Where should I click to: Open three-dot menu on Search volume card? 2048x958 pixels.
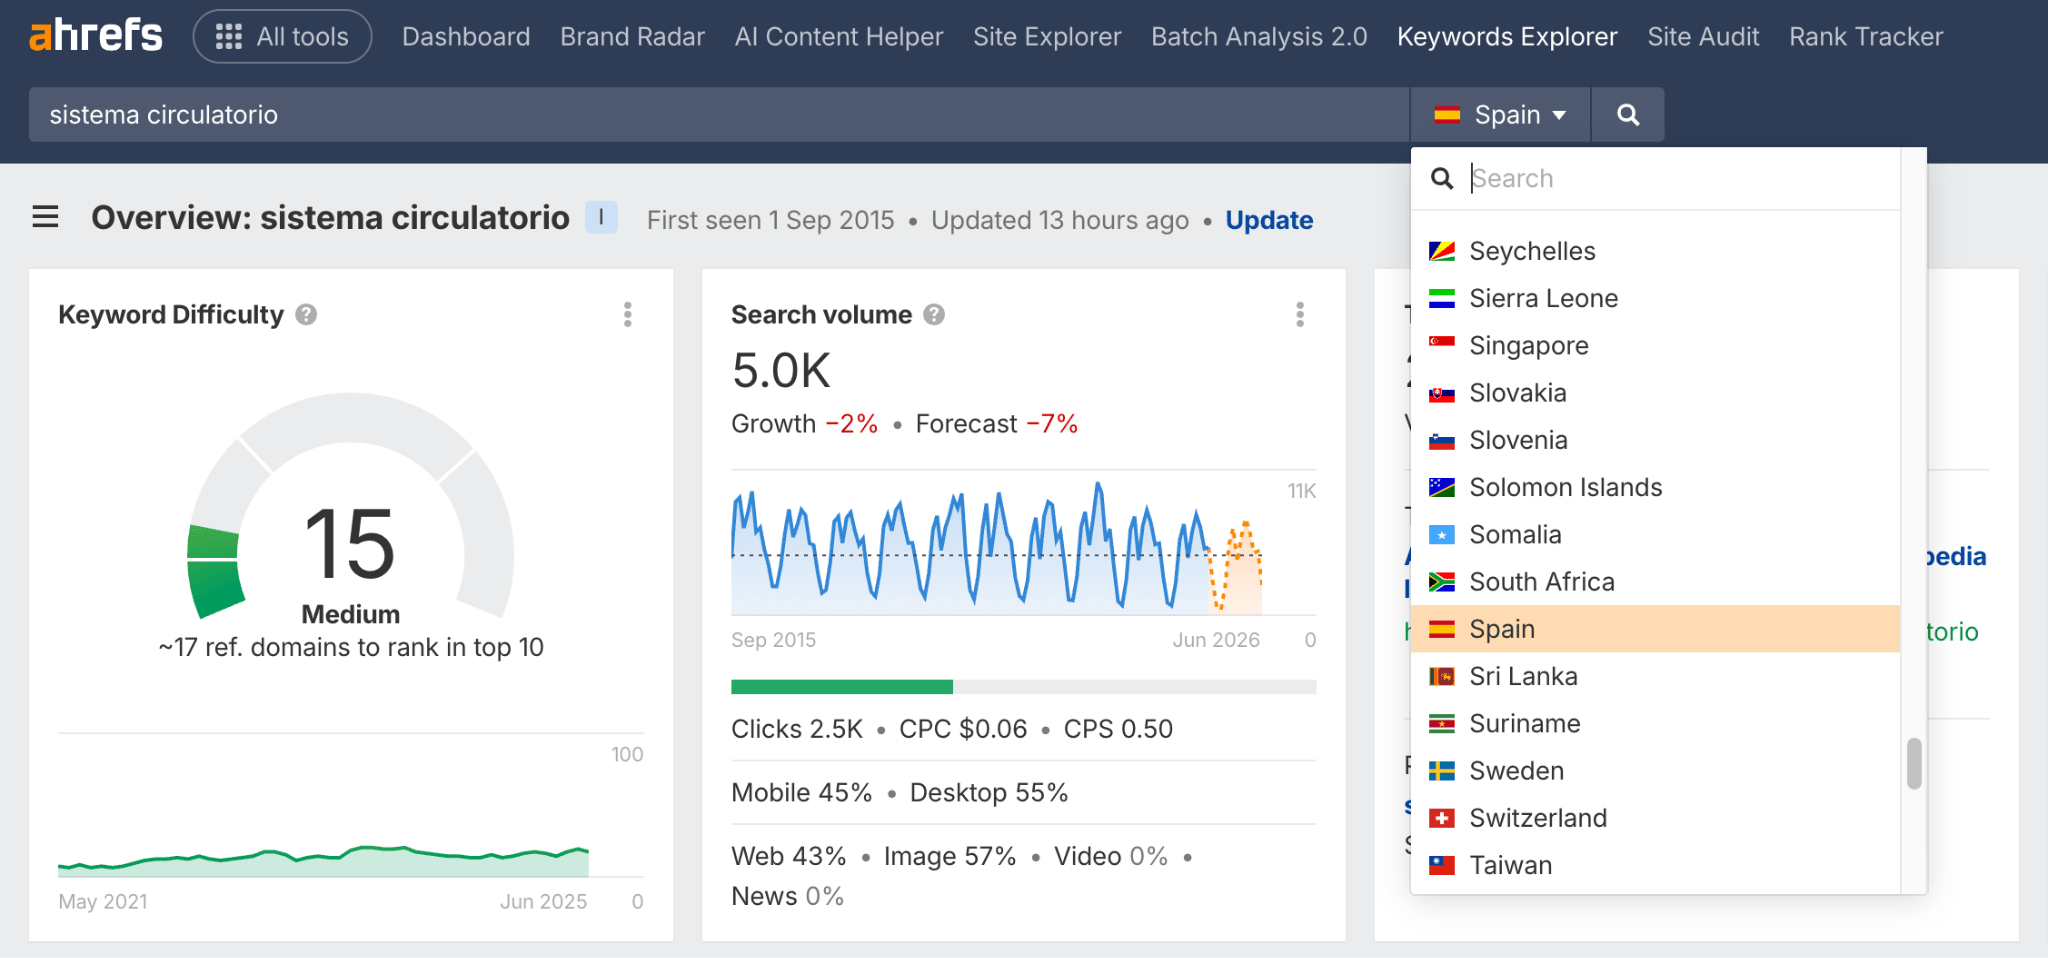click(1300, 314)
